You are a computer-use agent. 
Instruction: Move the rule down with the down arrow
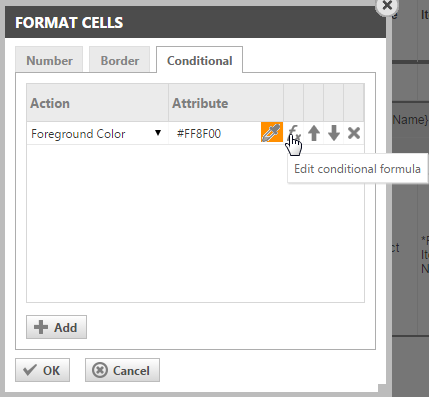pyautogui.click(x=334, y=133)
